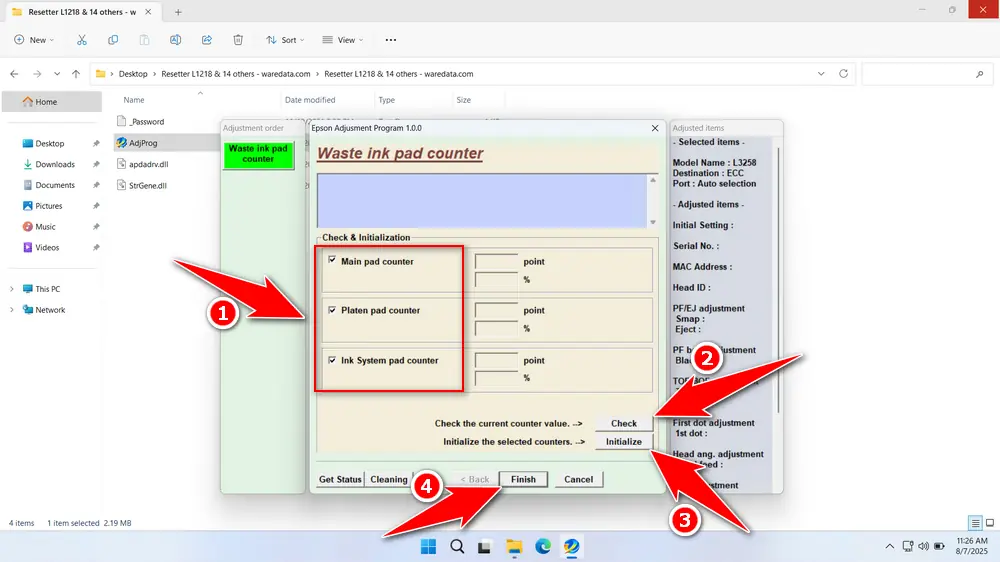Click the Rename icon in toolbar
The height and width of the screenshot is (562, 1000).
pos(175,40)
